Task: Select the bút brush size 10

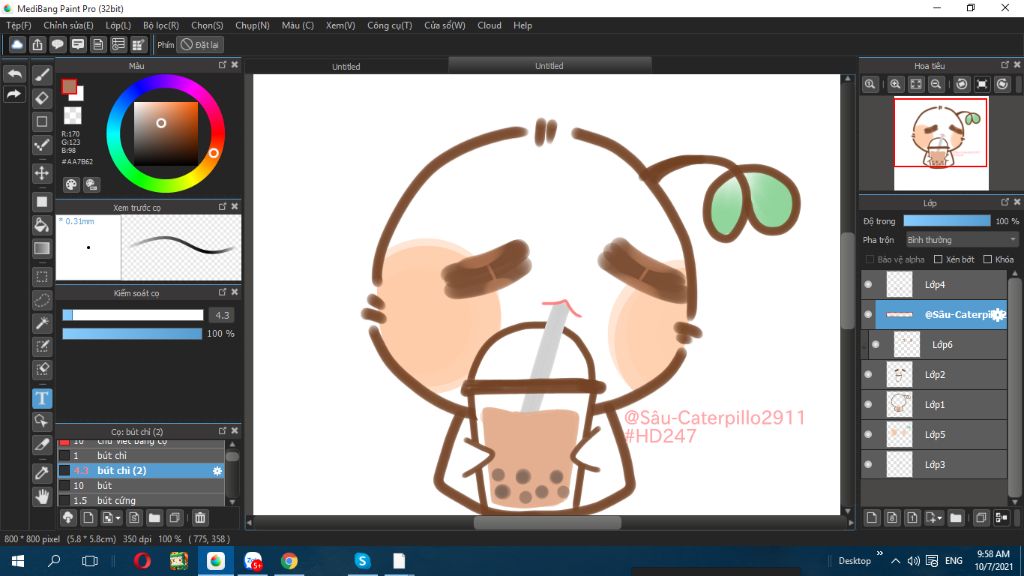Action: coord(142,485)
